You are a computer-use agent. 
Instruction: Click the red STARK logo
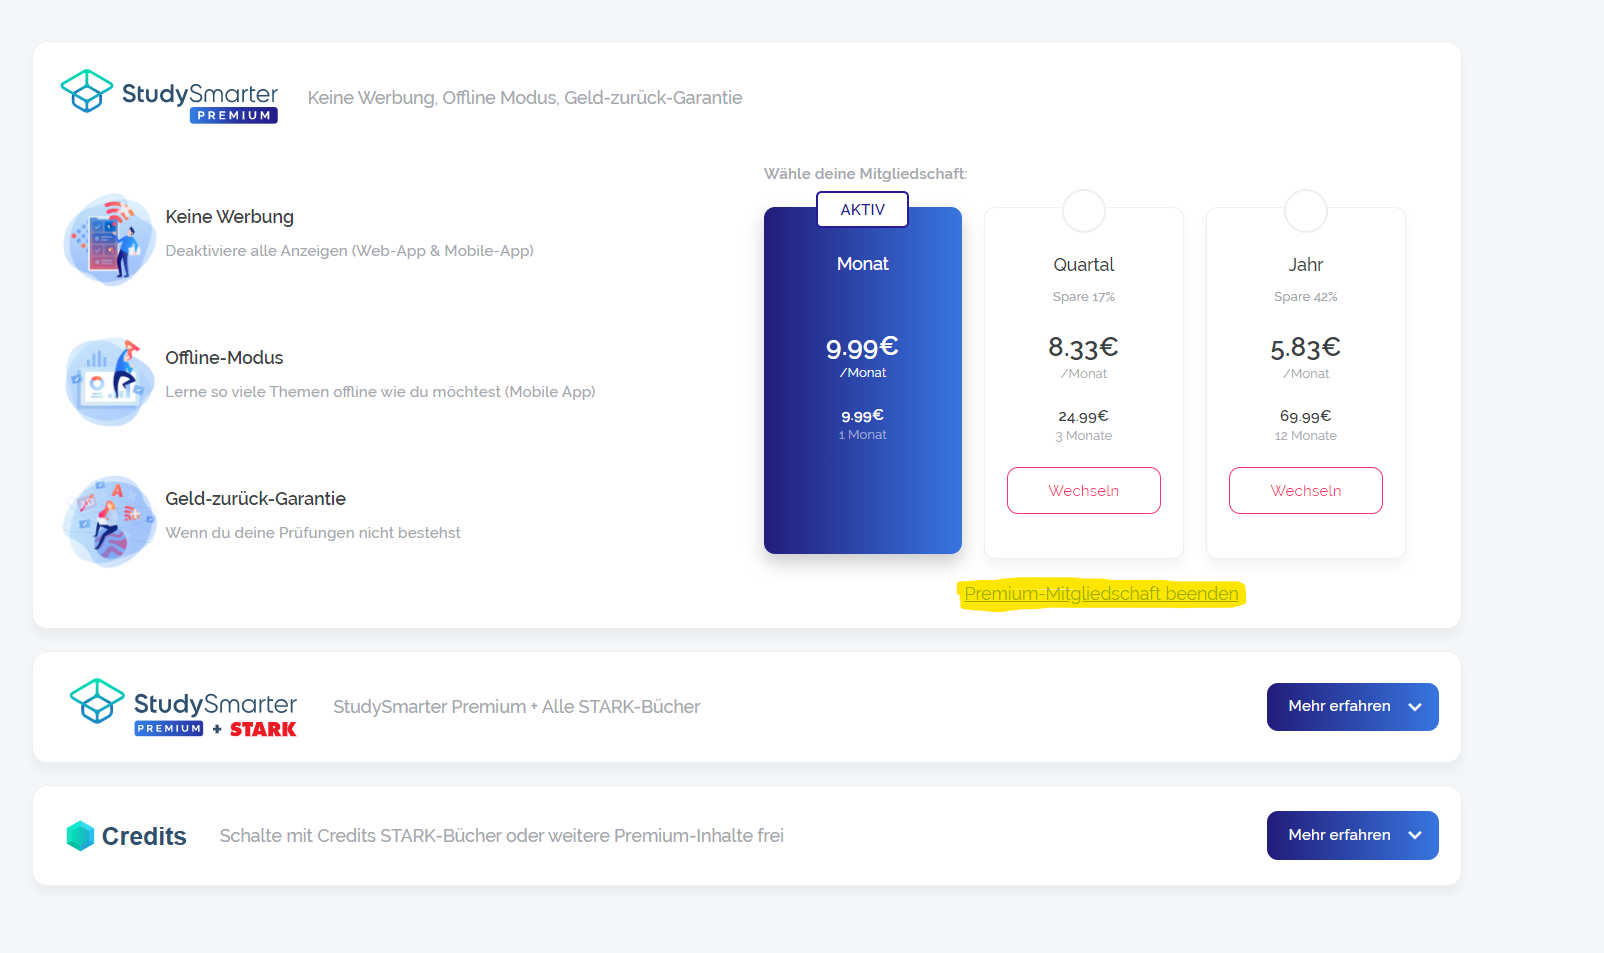[262, 729]
